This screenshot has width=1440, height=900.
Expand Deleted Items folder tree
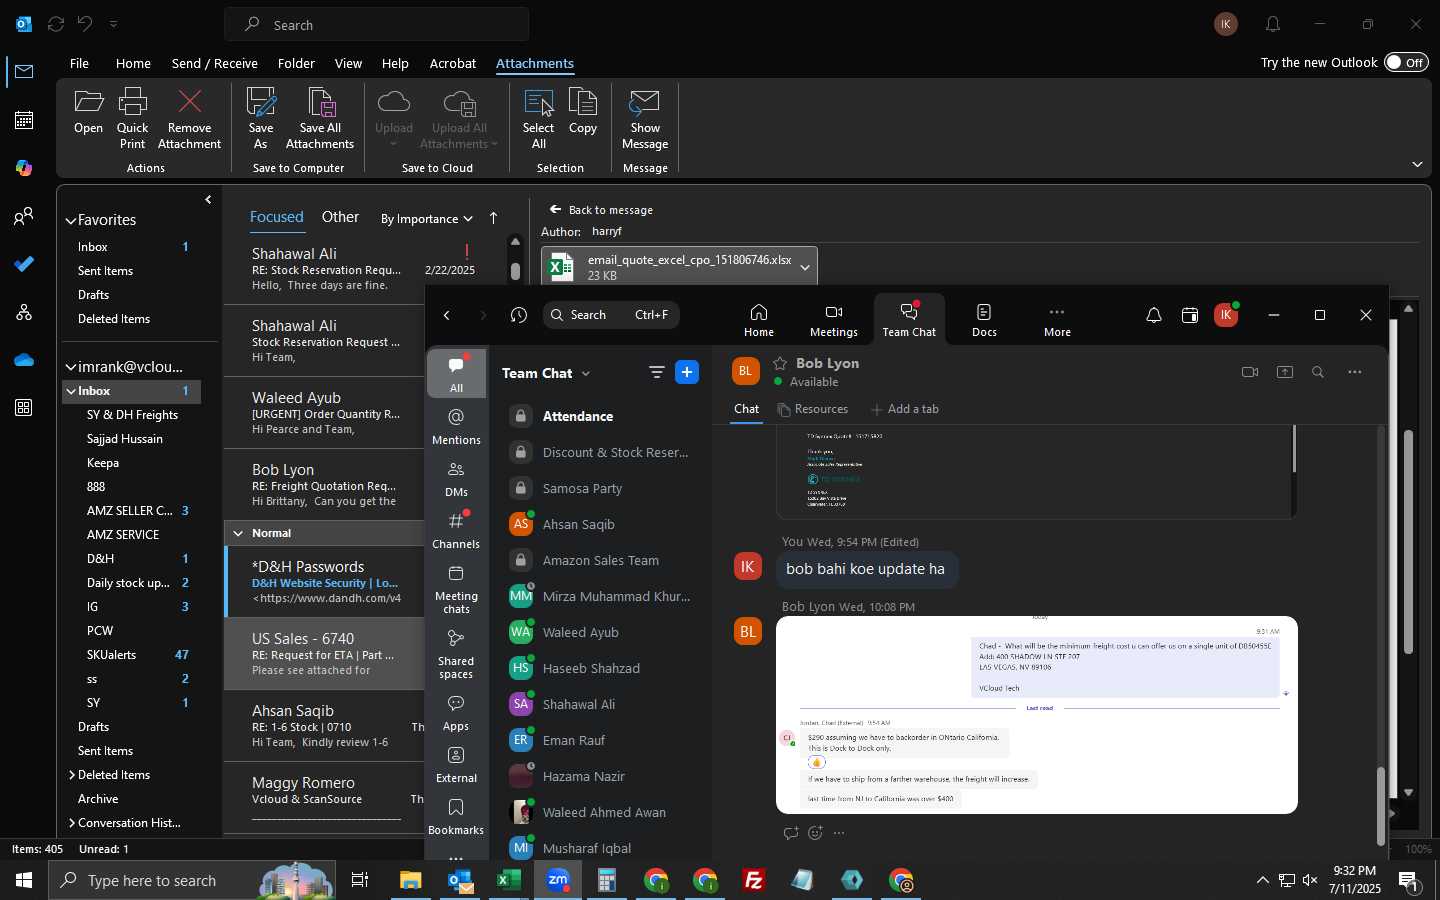coord(72,775)
